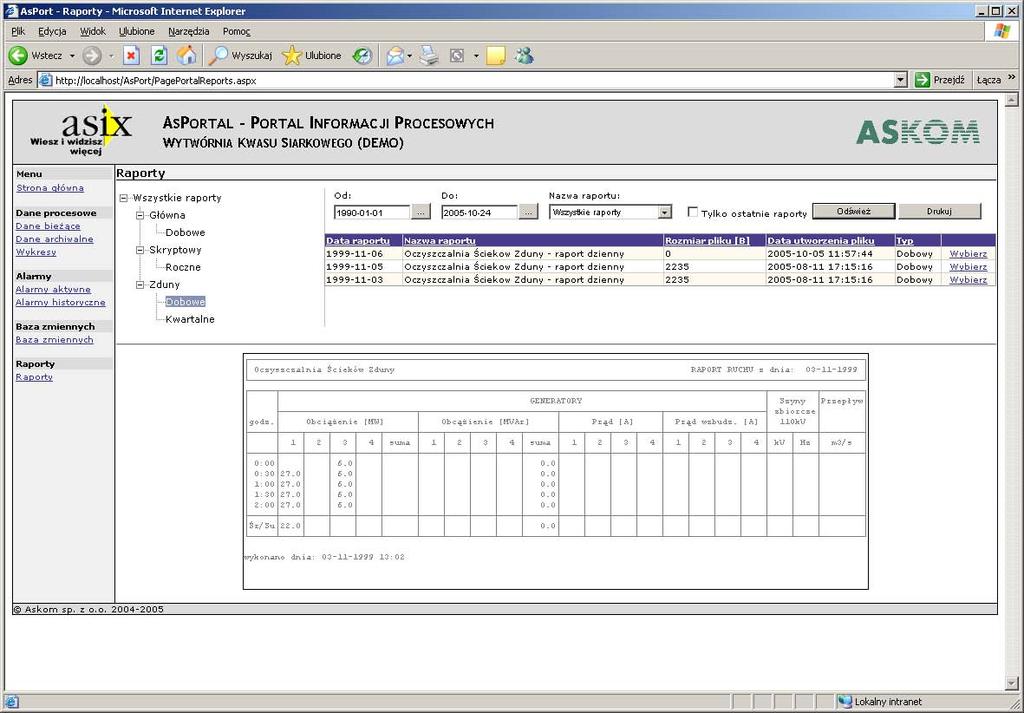Click the Edit page toolbar icon
Screen dimensions: 1024x713
coord(457,56)
